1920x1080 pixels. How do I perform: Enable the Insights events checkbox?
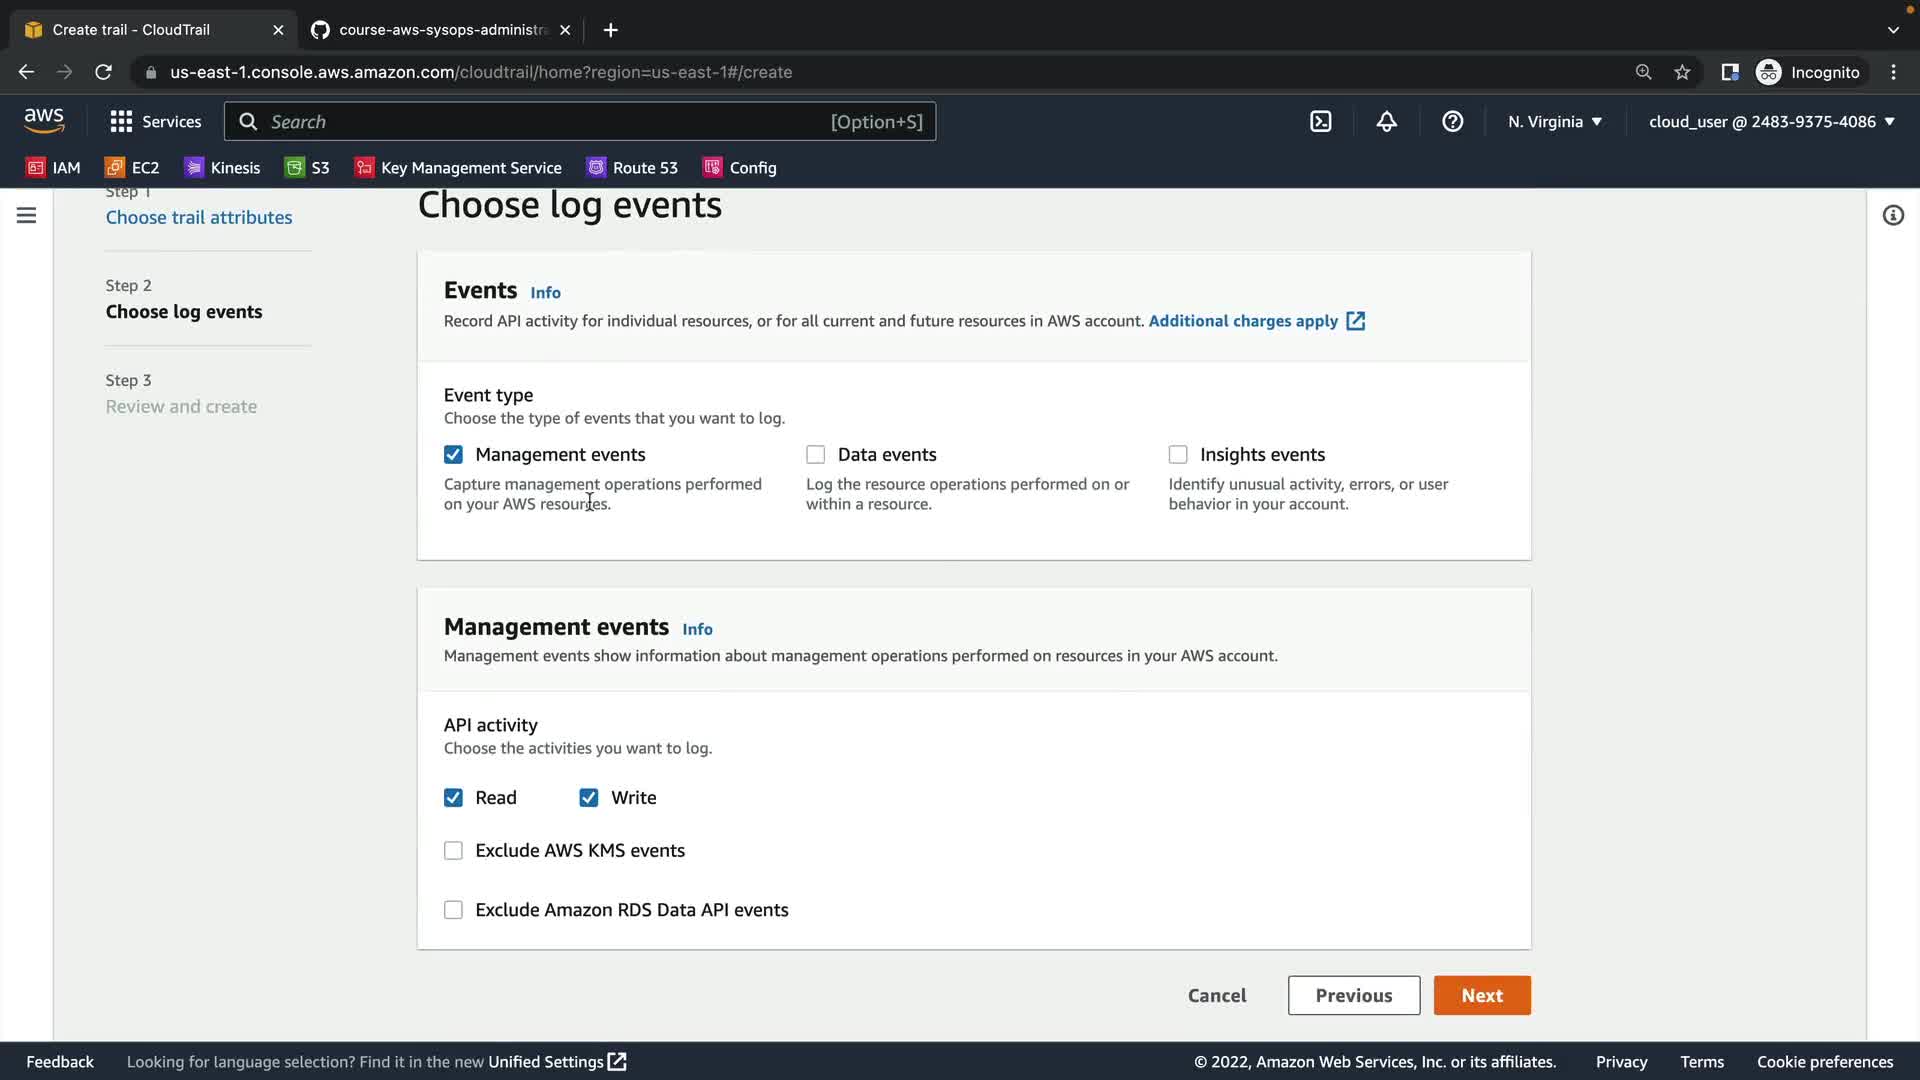point(1178,455)
